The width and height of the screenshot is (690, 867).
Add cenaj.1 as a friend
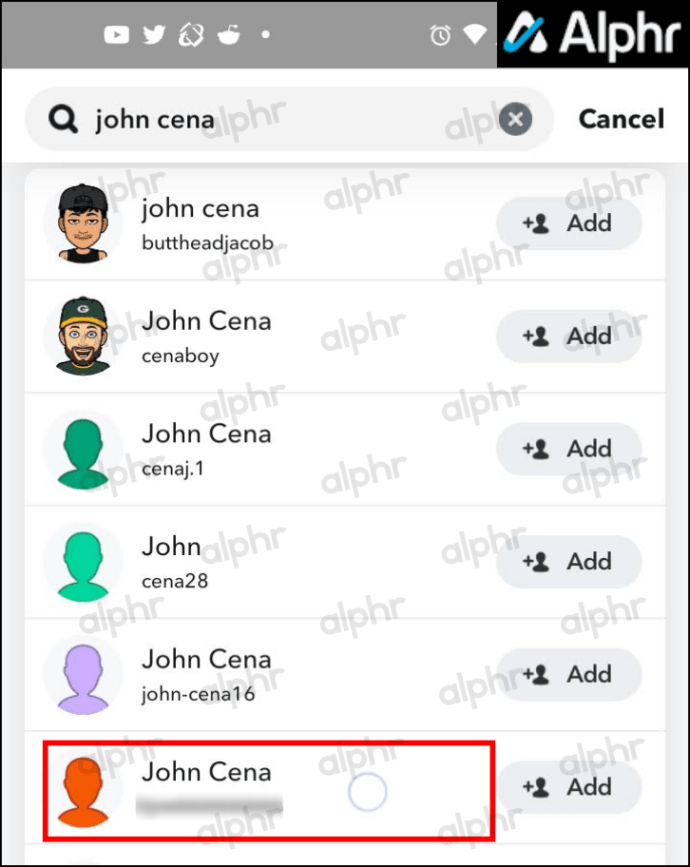click(569, 449)
